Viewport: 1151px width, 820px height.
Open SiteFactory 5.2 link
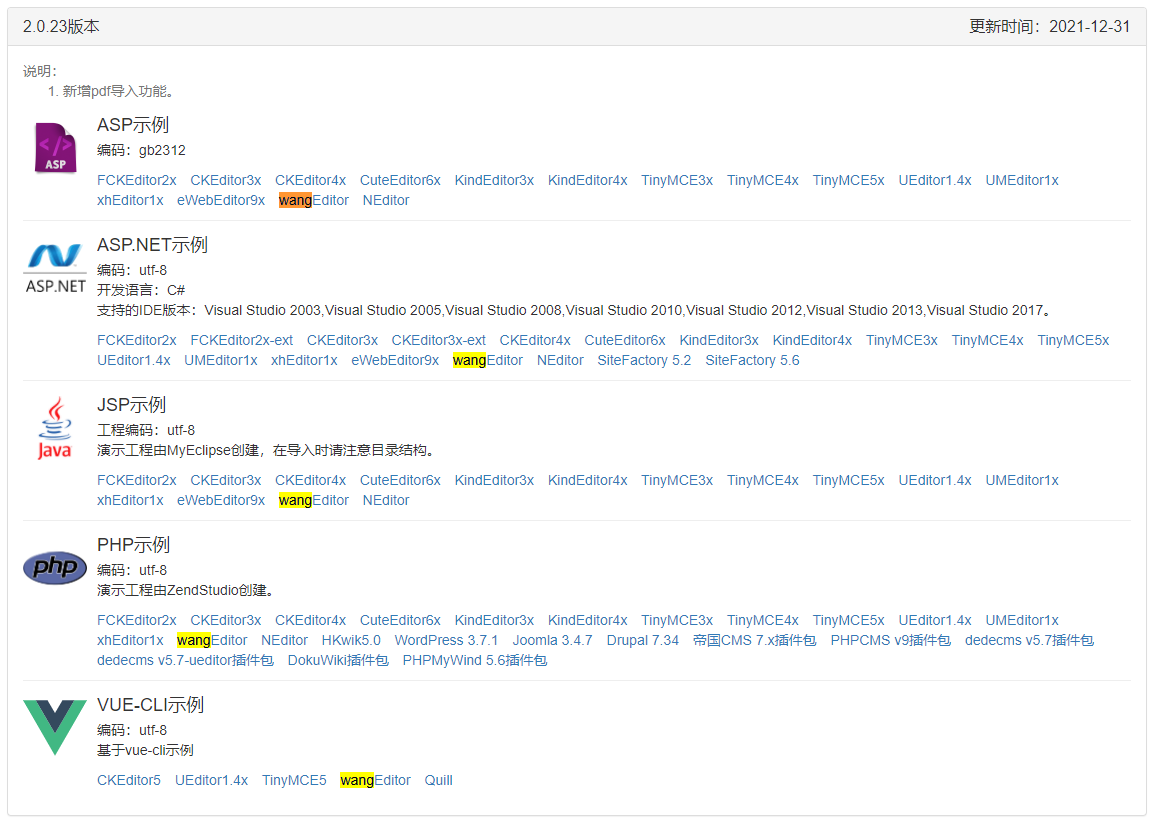(644, 360)
